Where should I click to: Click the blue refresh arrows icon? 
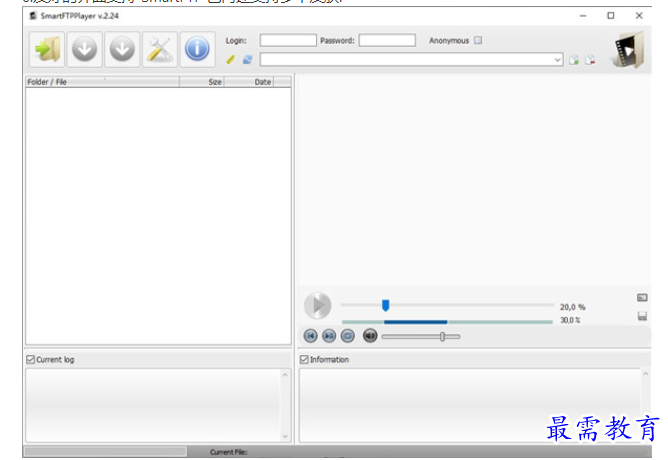click(247, 60)
